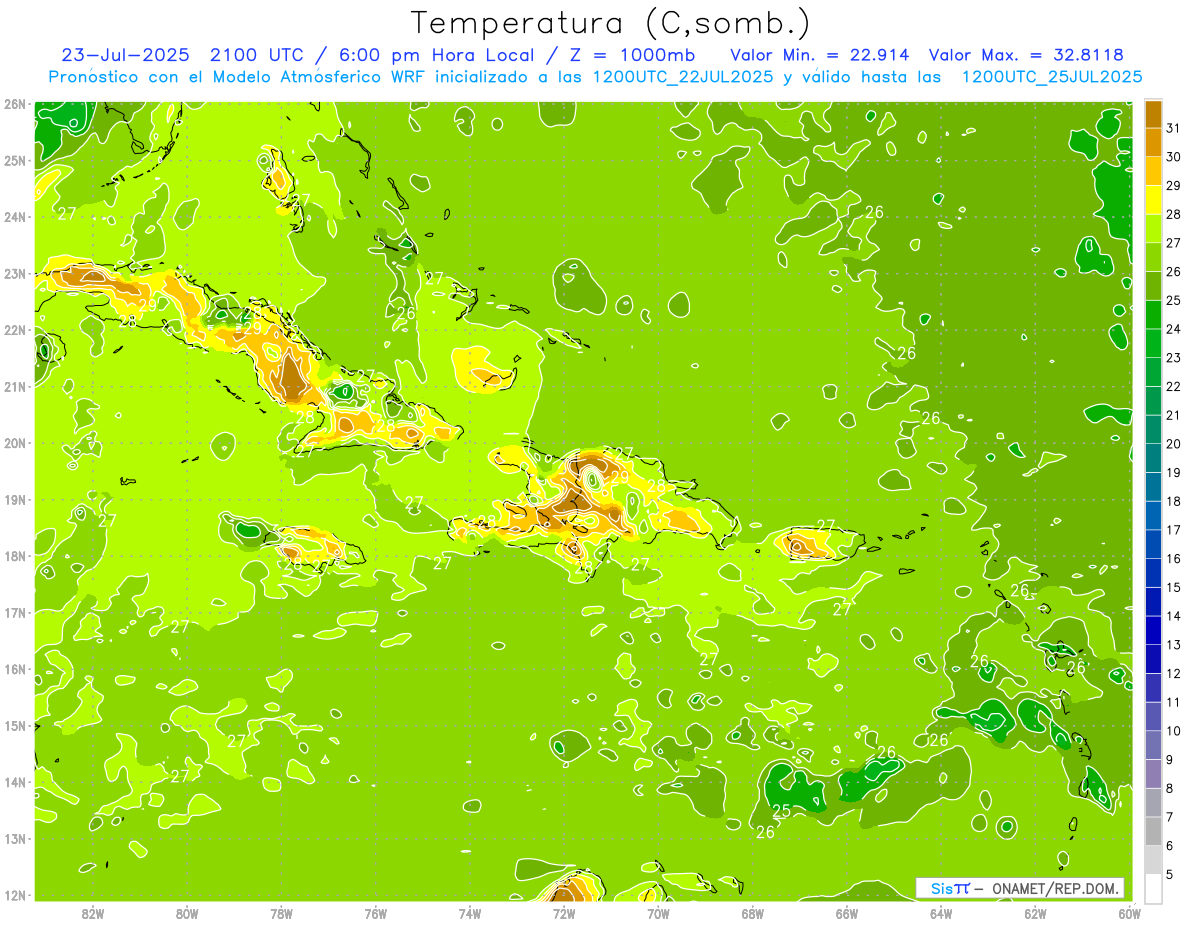The height and width of the screenshot is (927, 1200).
Task: Click the color bar label "15"
Action: [1173, 588]
